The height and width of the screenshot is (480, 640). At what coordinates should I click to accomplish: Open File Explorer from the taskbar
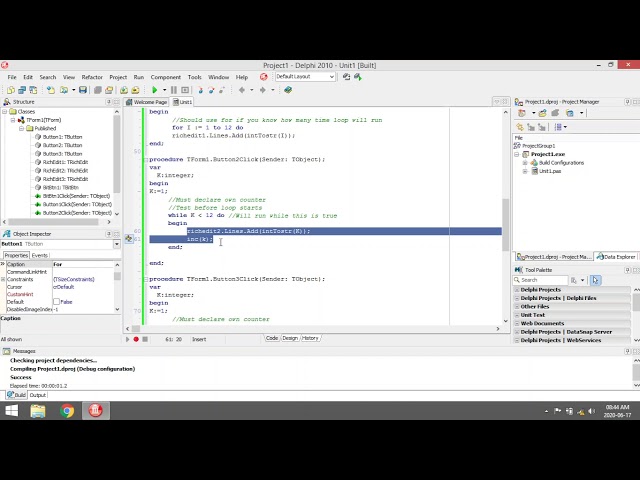(x=38, y=411)
